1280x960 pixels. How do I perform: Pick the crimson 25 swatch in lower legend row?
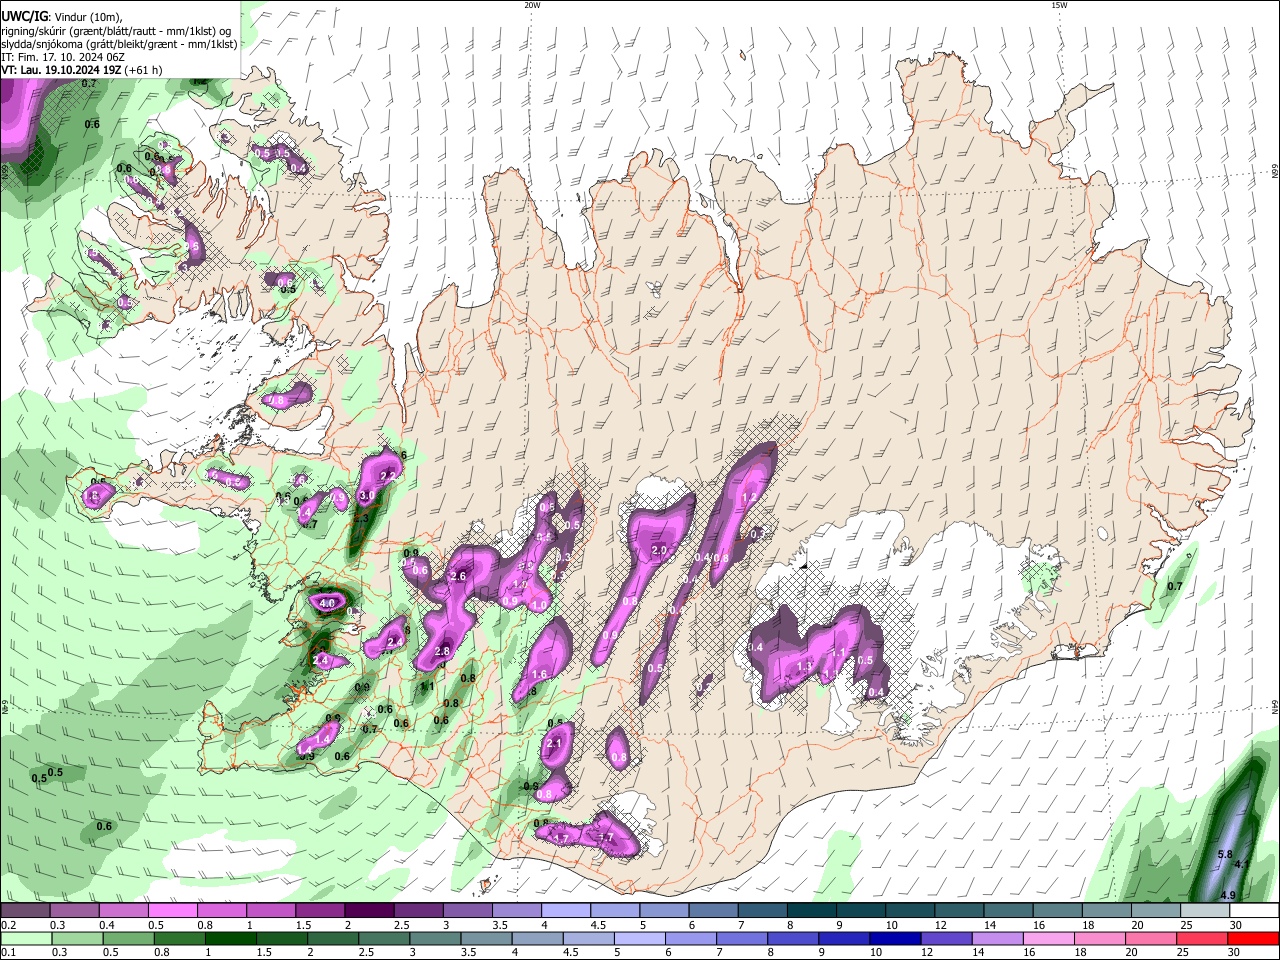(1202, 939)
